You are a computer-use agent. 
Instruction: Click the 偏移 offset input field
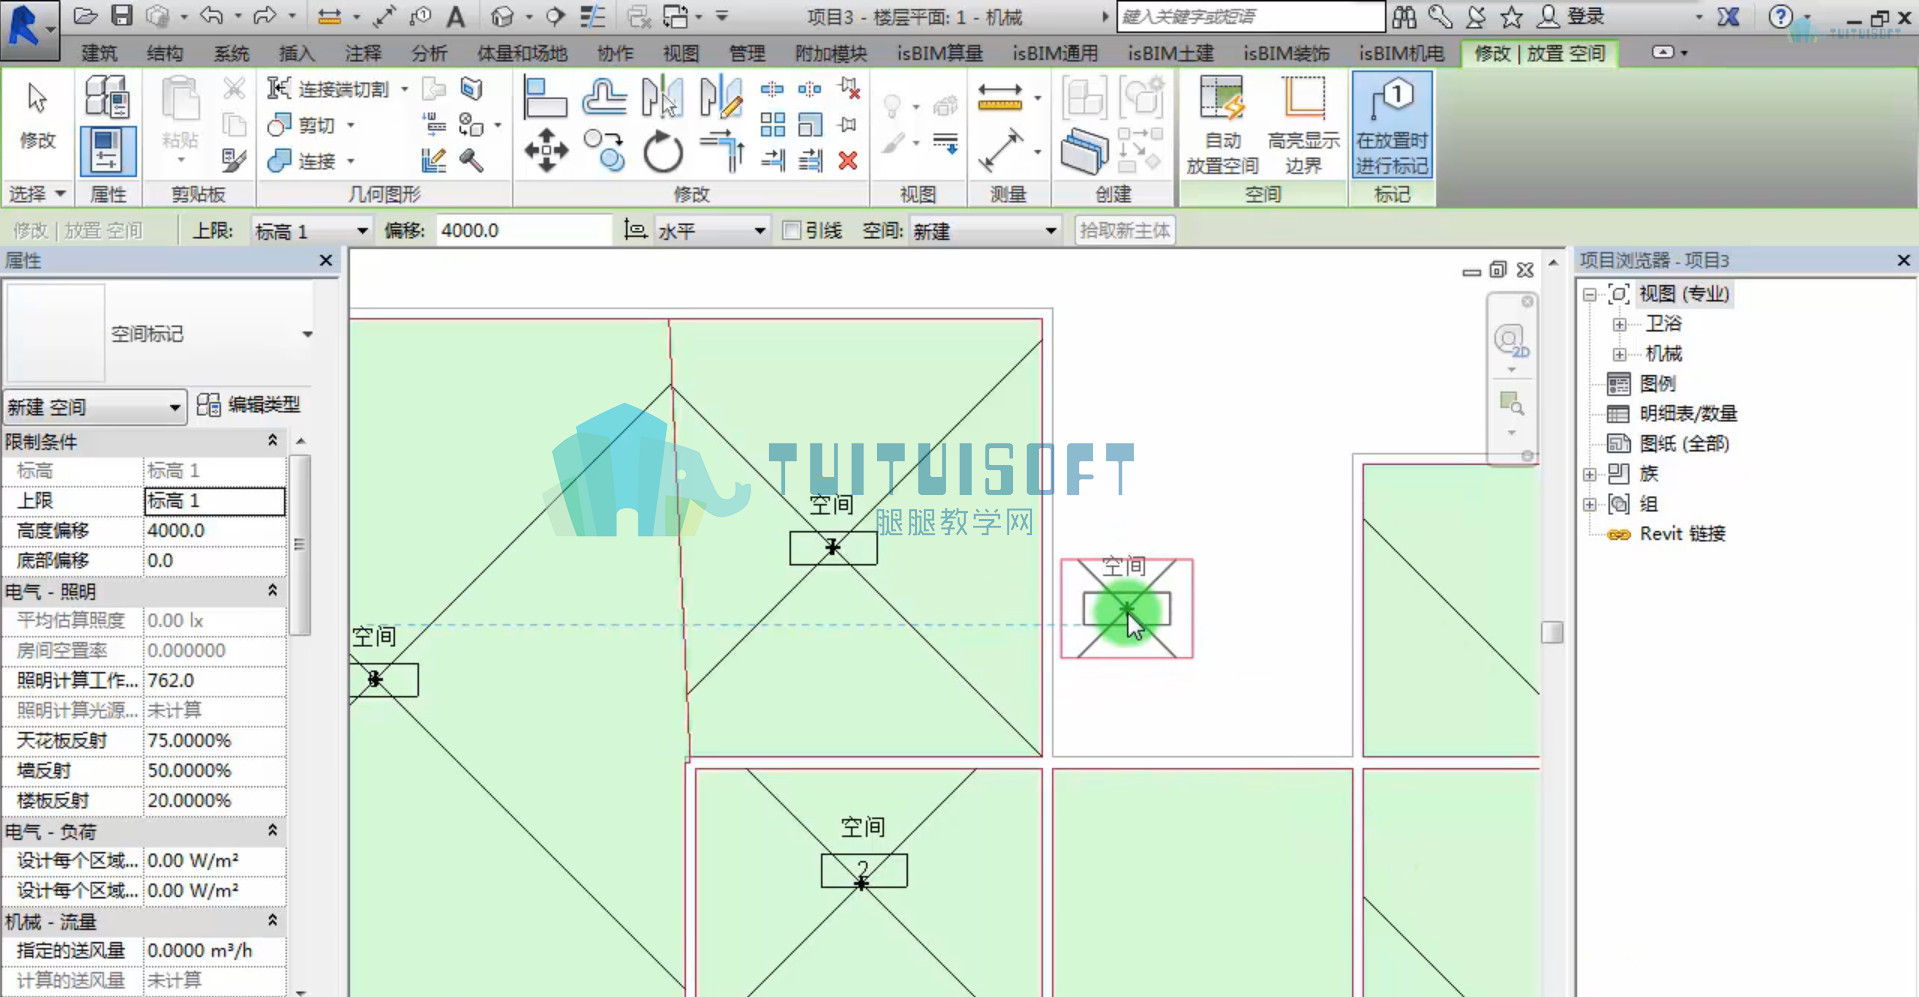(x=523, y=231)
